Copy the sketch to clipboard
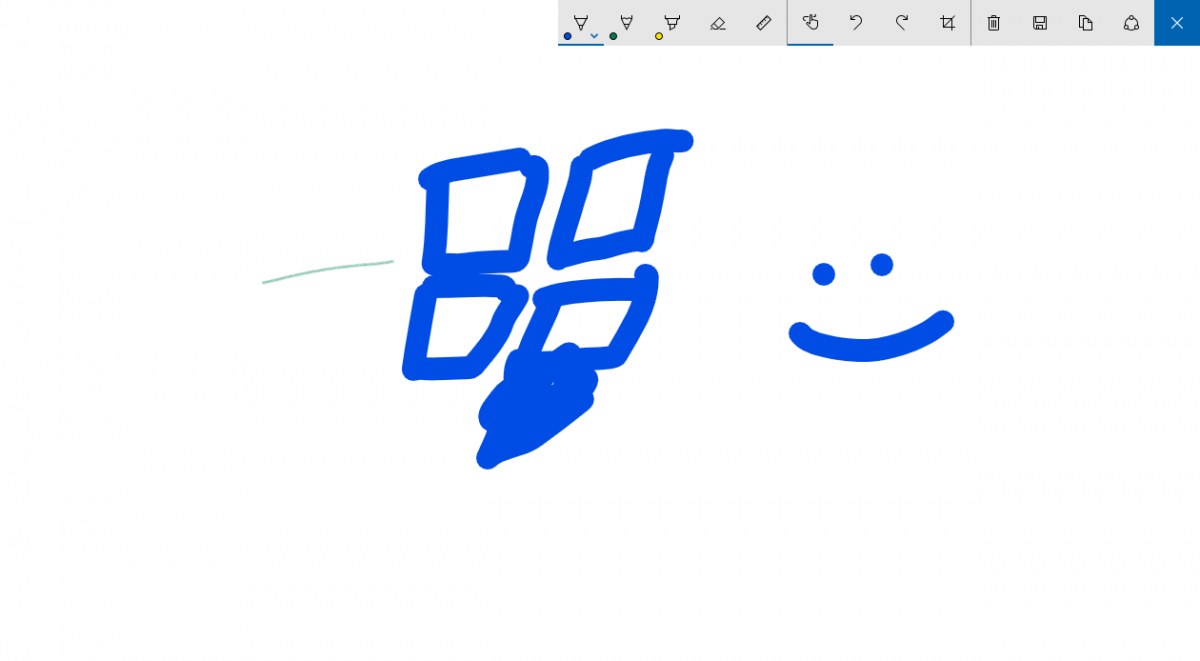The height and width of the screenshot is (661, 1200). tap(1085, 22)
